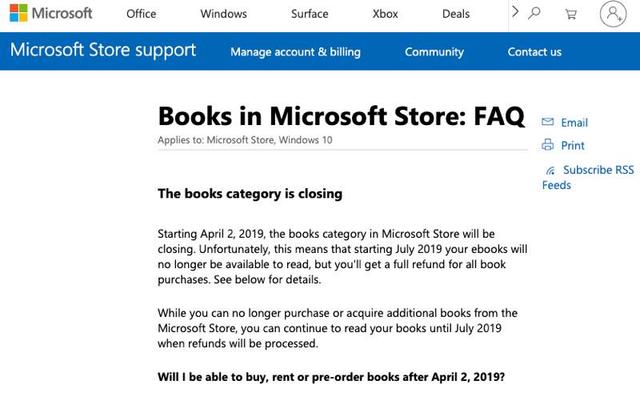Click the RSS feed icon
The height and width of the screenshot is (410, 640).
point(549,171)
